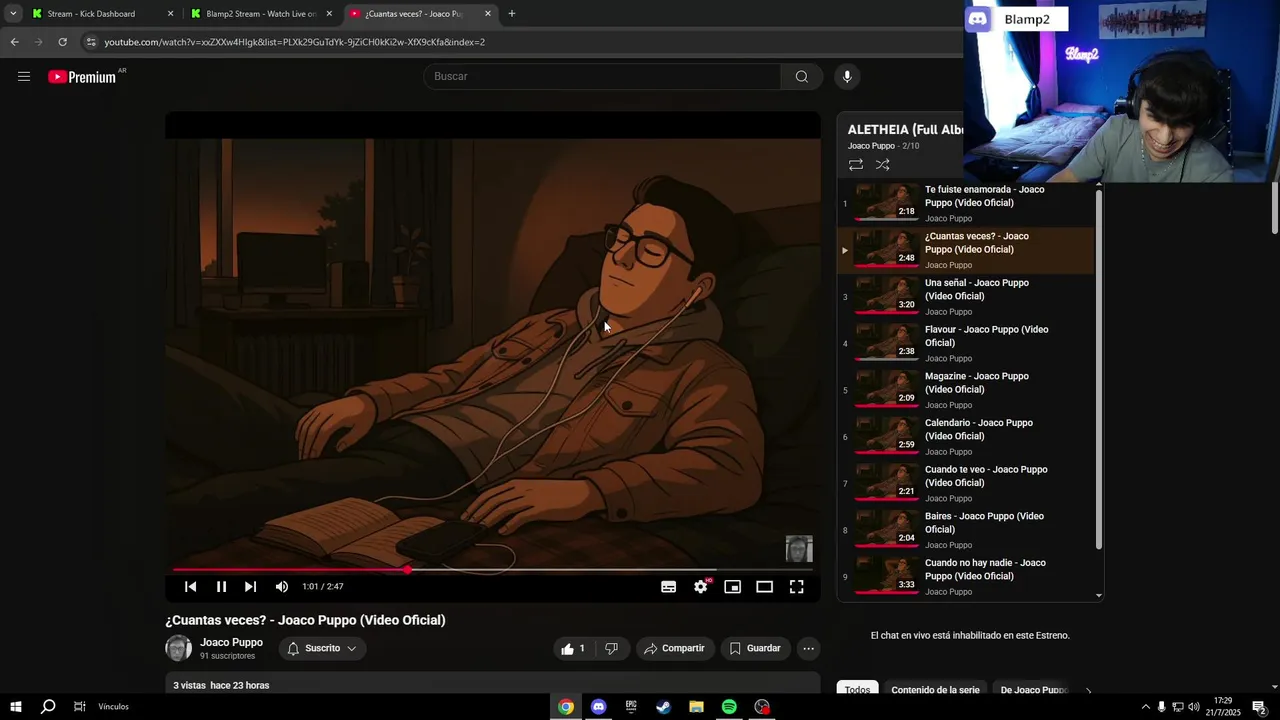Enter fullscreen mode

coord(797,587)
